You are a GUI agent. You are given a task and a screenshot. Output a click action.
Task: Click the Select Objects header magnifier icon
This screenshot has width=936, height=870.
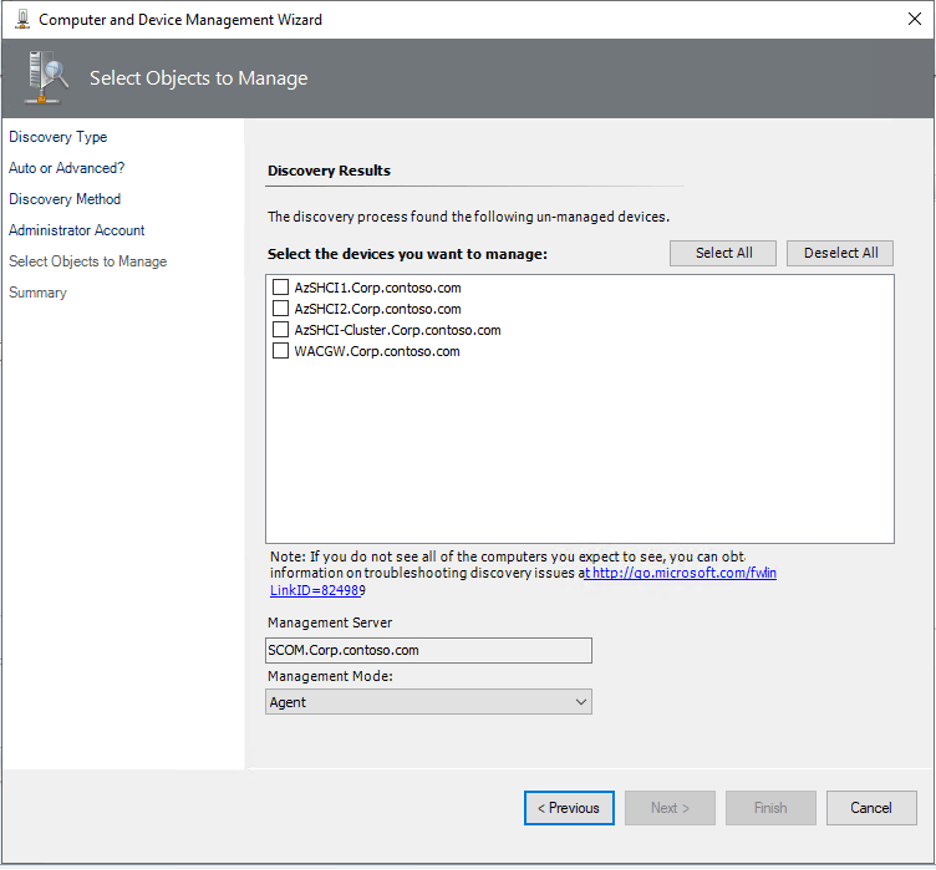pyautogui.click(x=49, y=78)
